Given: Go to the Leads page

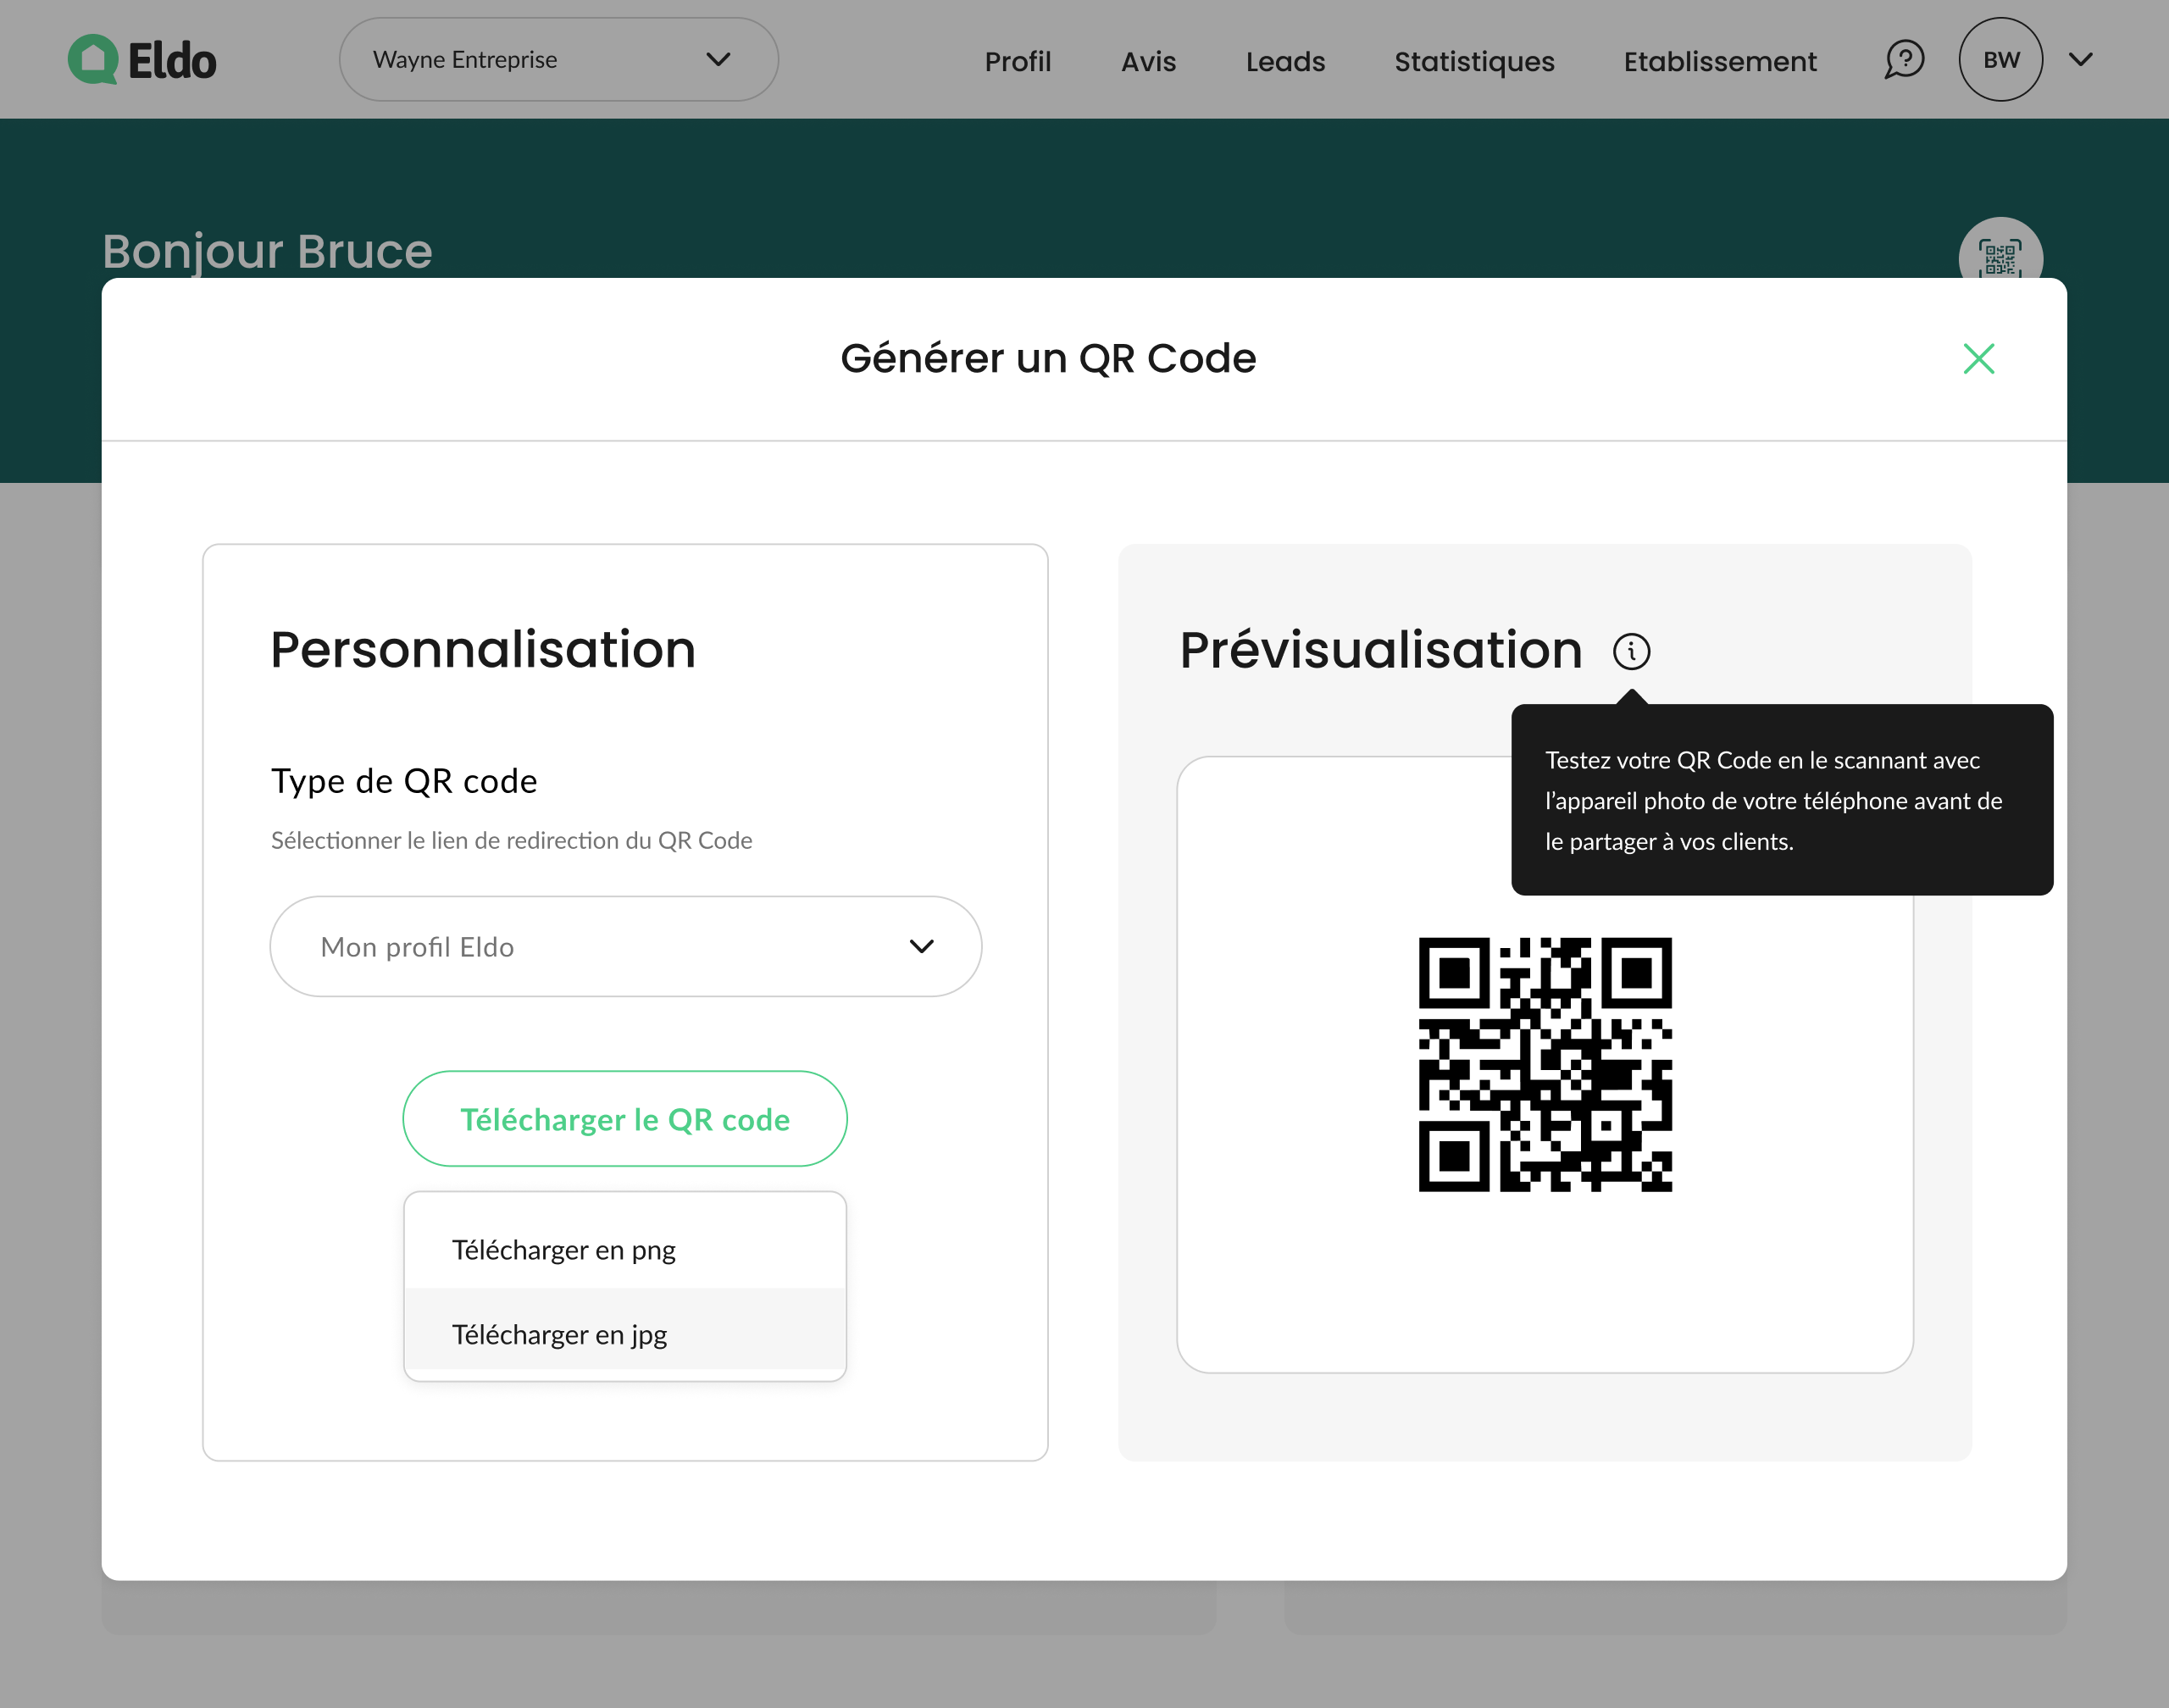Looking at the screenshot, I should click(x=1285, y=61).
